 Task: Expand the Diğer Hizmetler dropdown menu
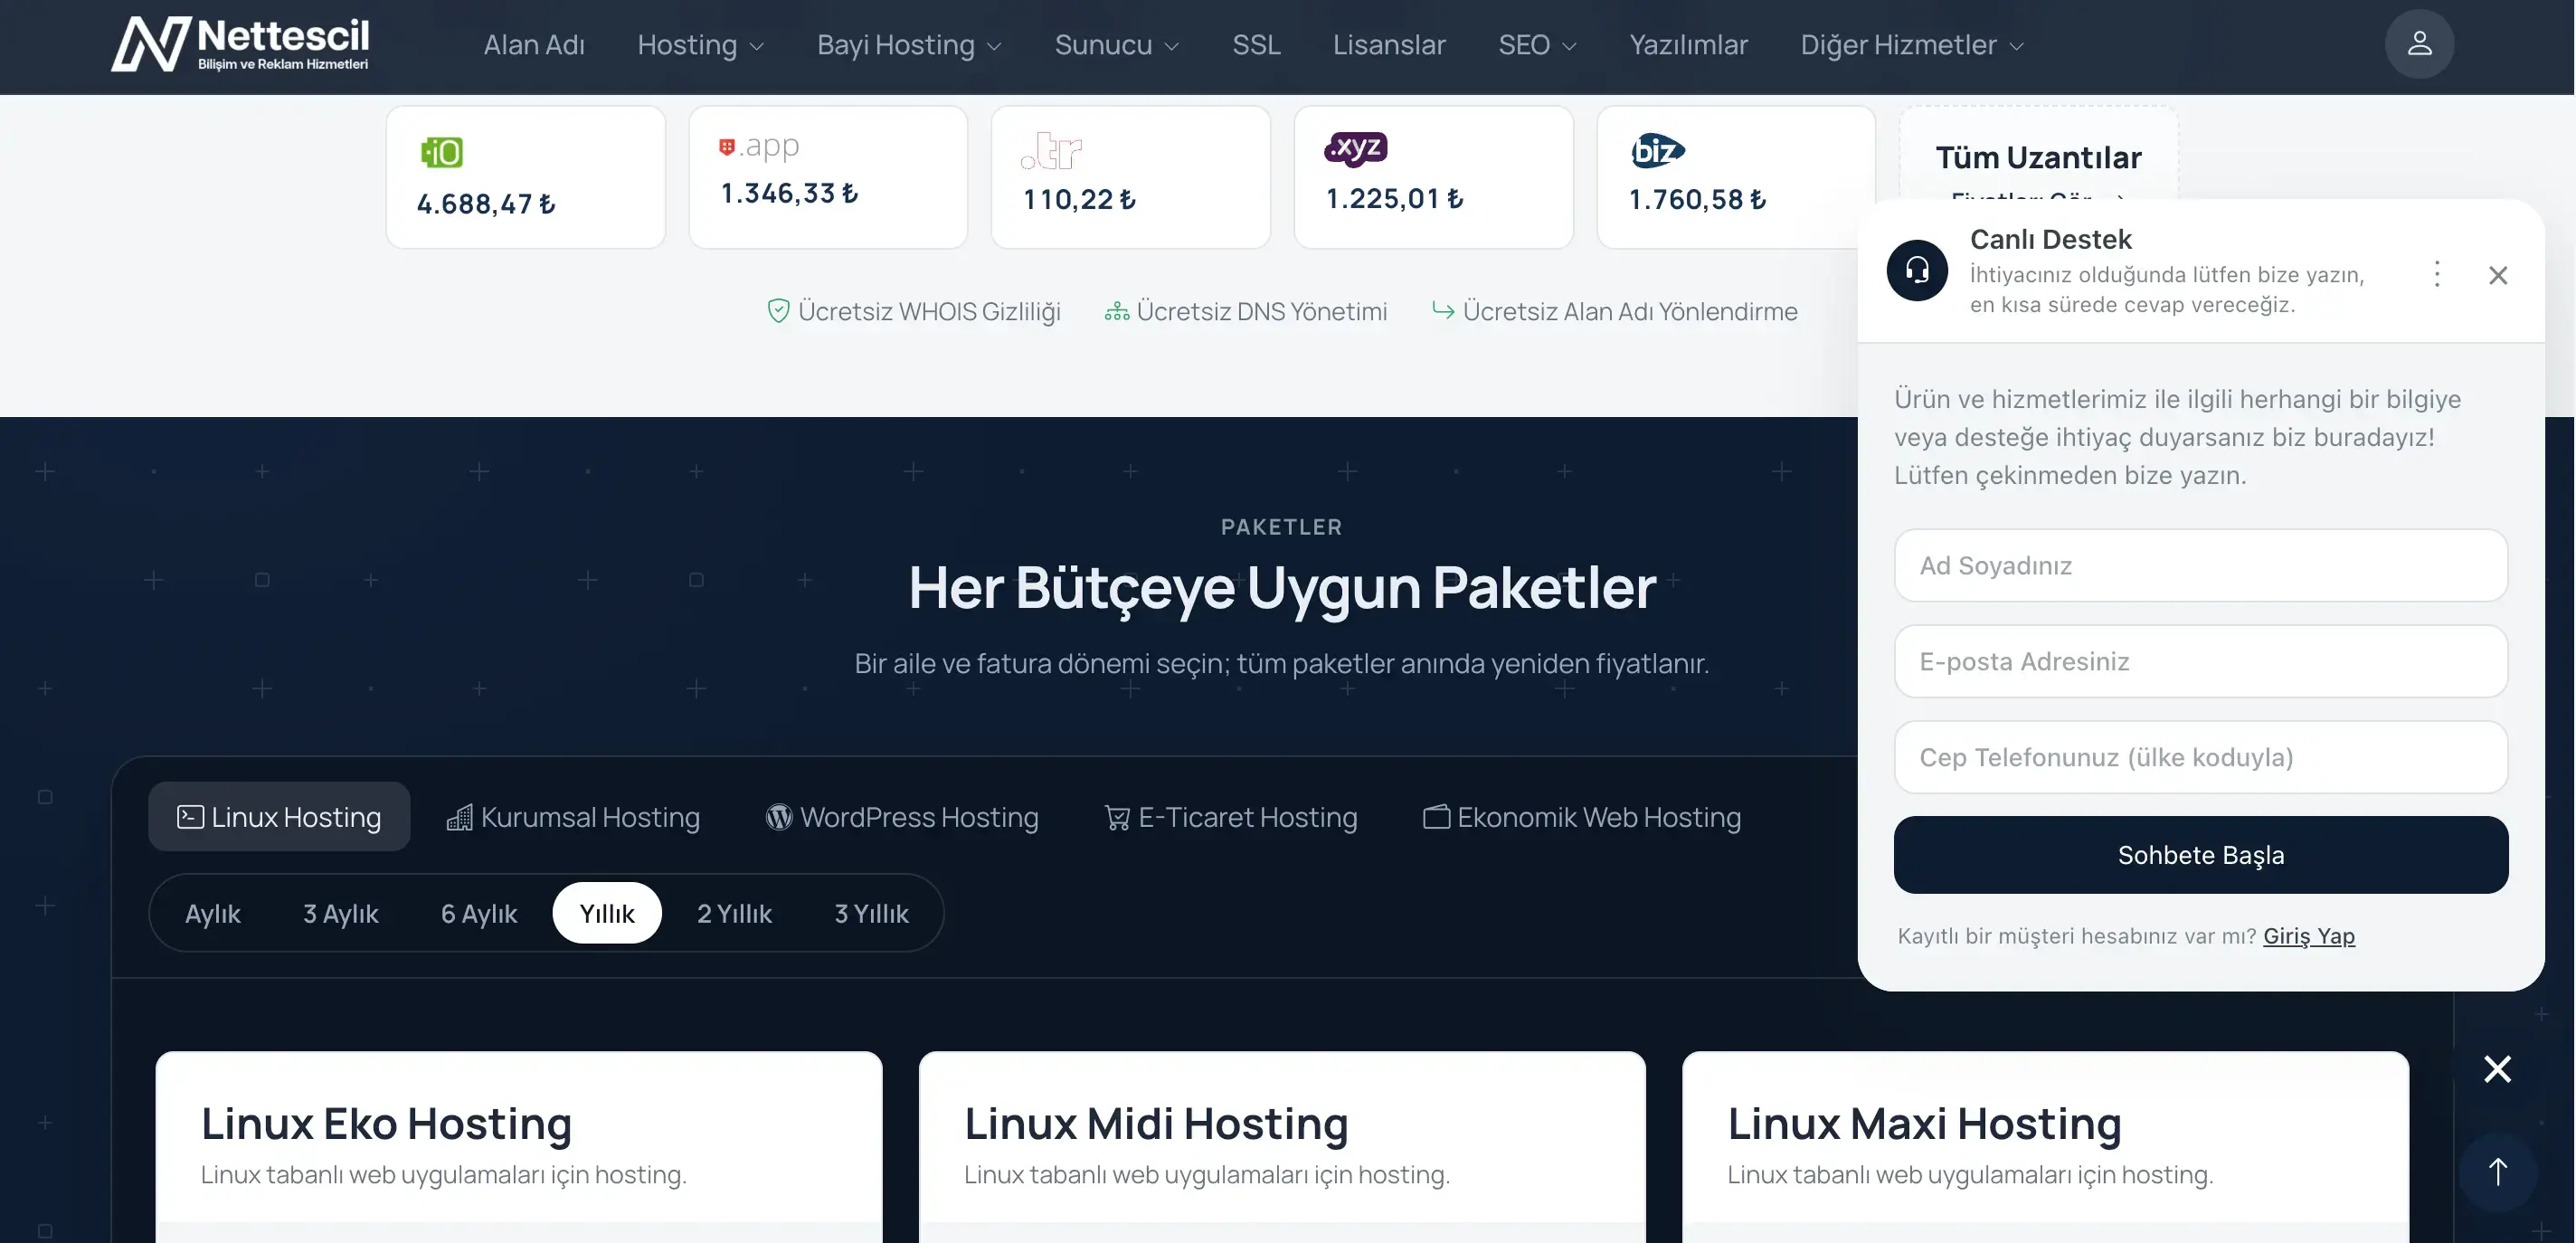(x=1912, y=45)
